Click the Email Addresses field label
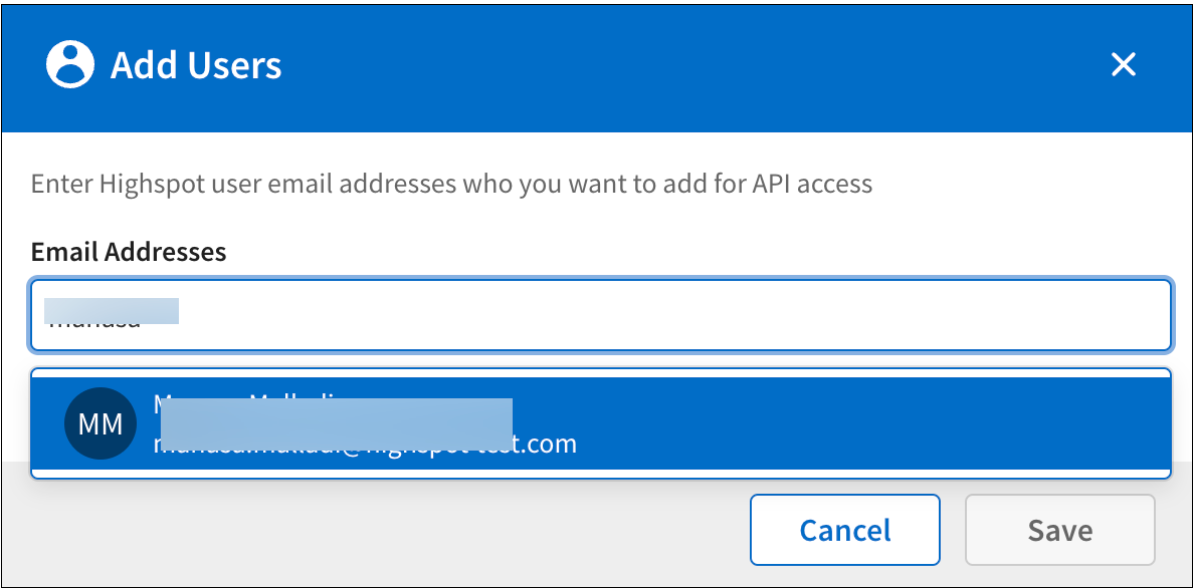1194x588 pixels. tap(129, 252)
